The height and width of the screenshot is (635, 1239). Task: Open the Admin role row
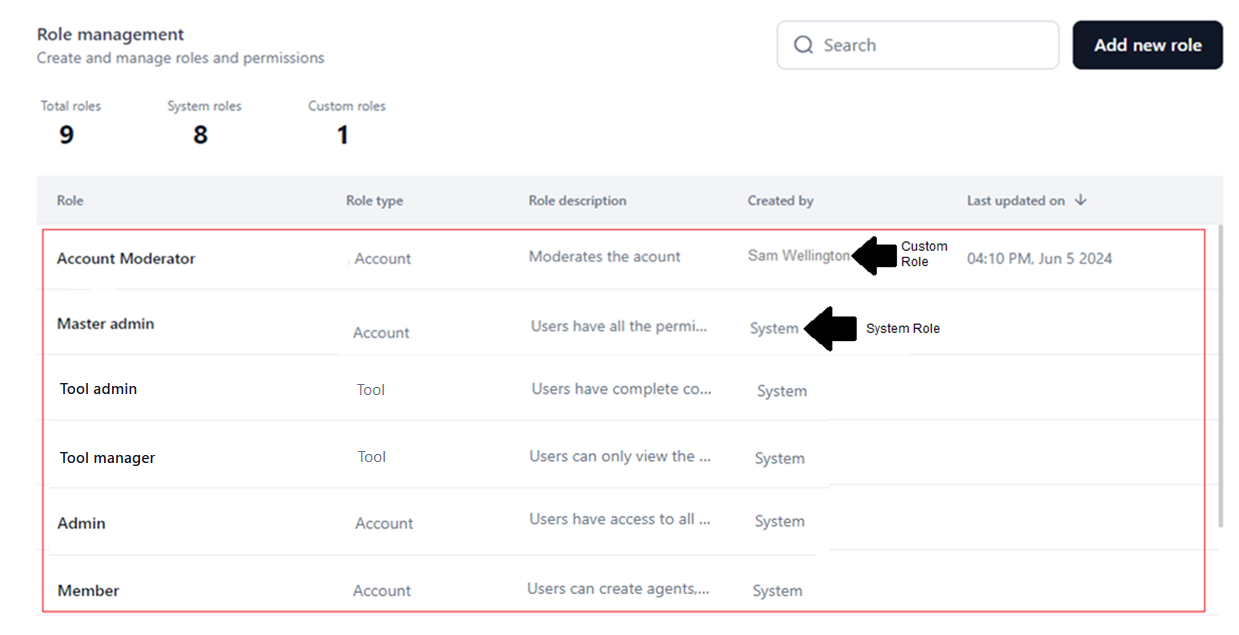[x=81, y=523]
